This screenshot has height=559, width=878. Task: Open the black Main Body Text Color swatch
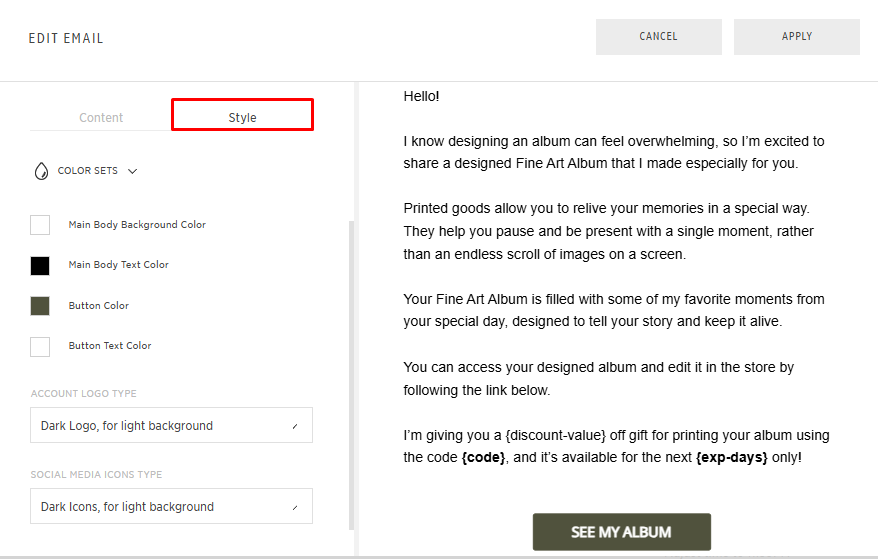40,265
